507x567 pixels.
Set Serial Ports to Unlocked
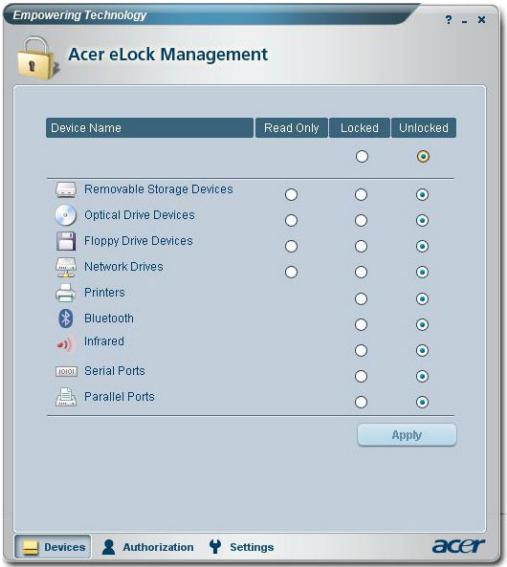422,376
